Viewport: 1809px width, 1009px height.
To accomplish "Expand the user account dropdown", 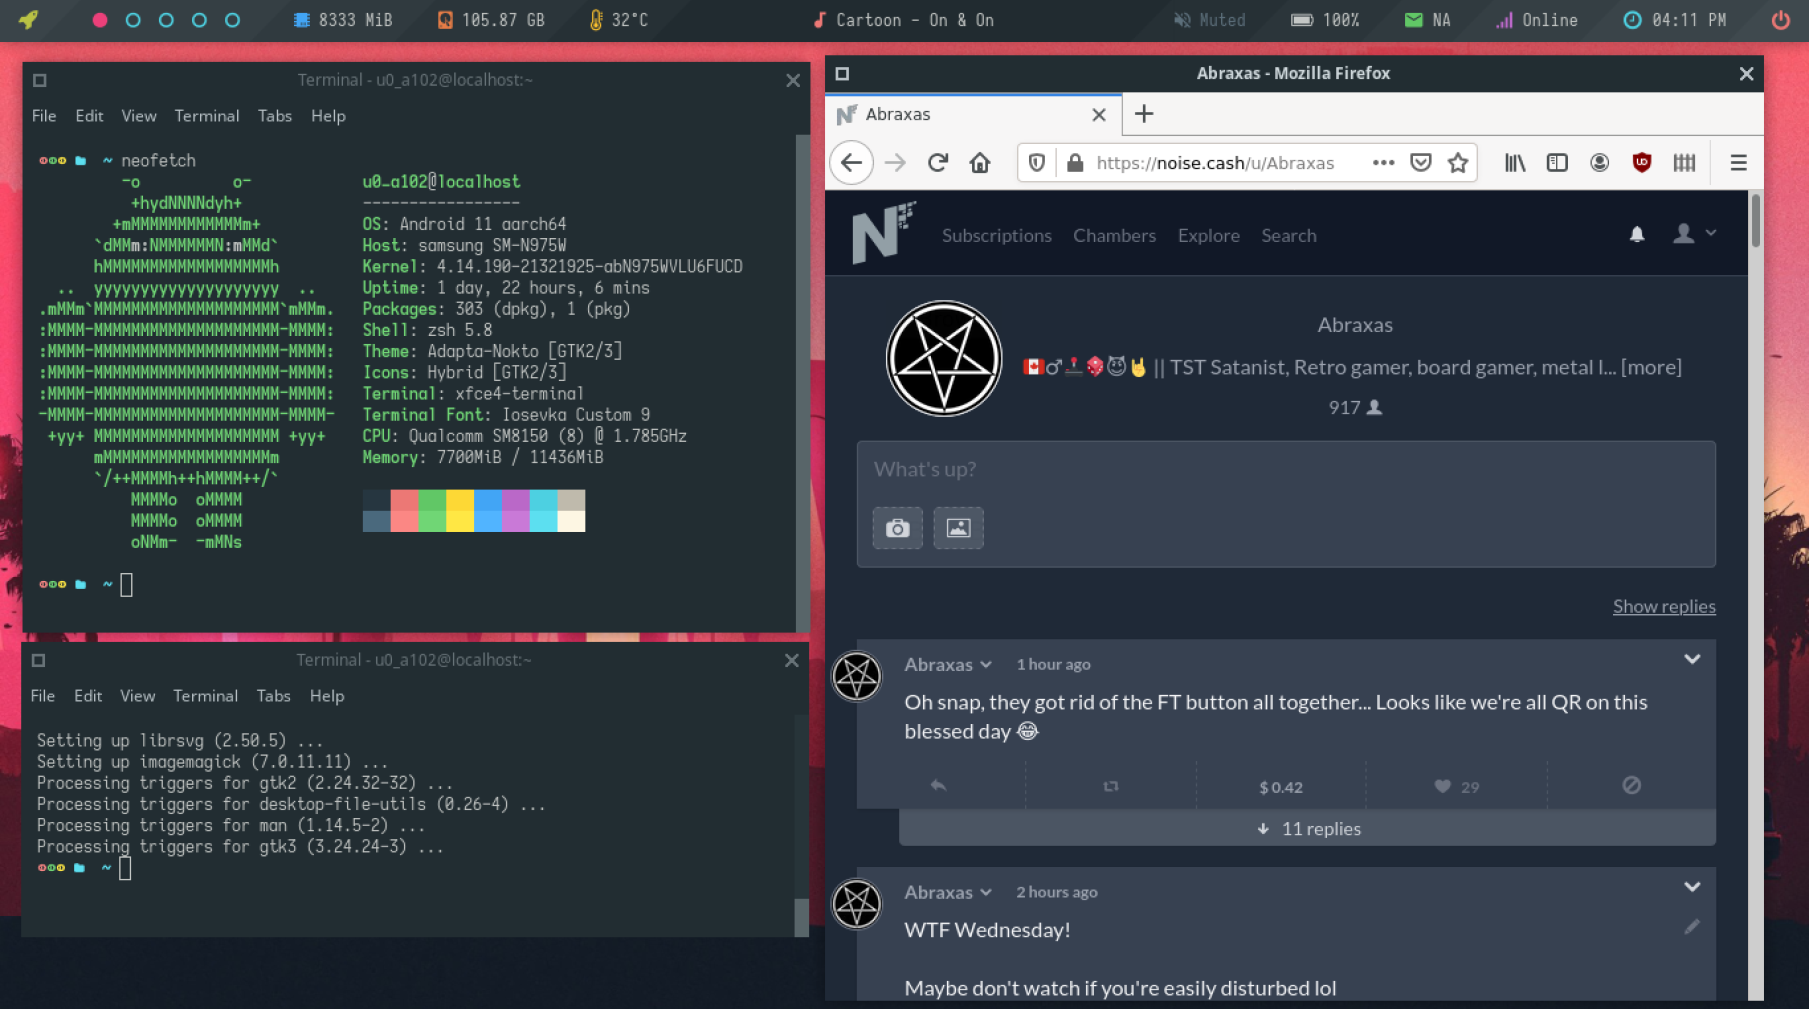I will click(1694, 234).
